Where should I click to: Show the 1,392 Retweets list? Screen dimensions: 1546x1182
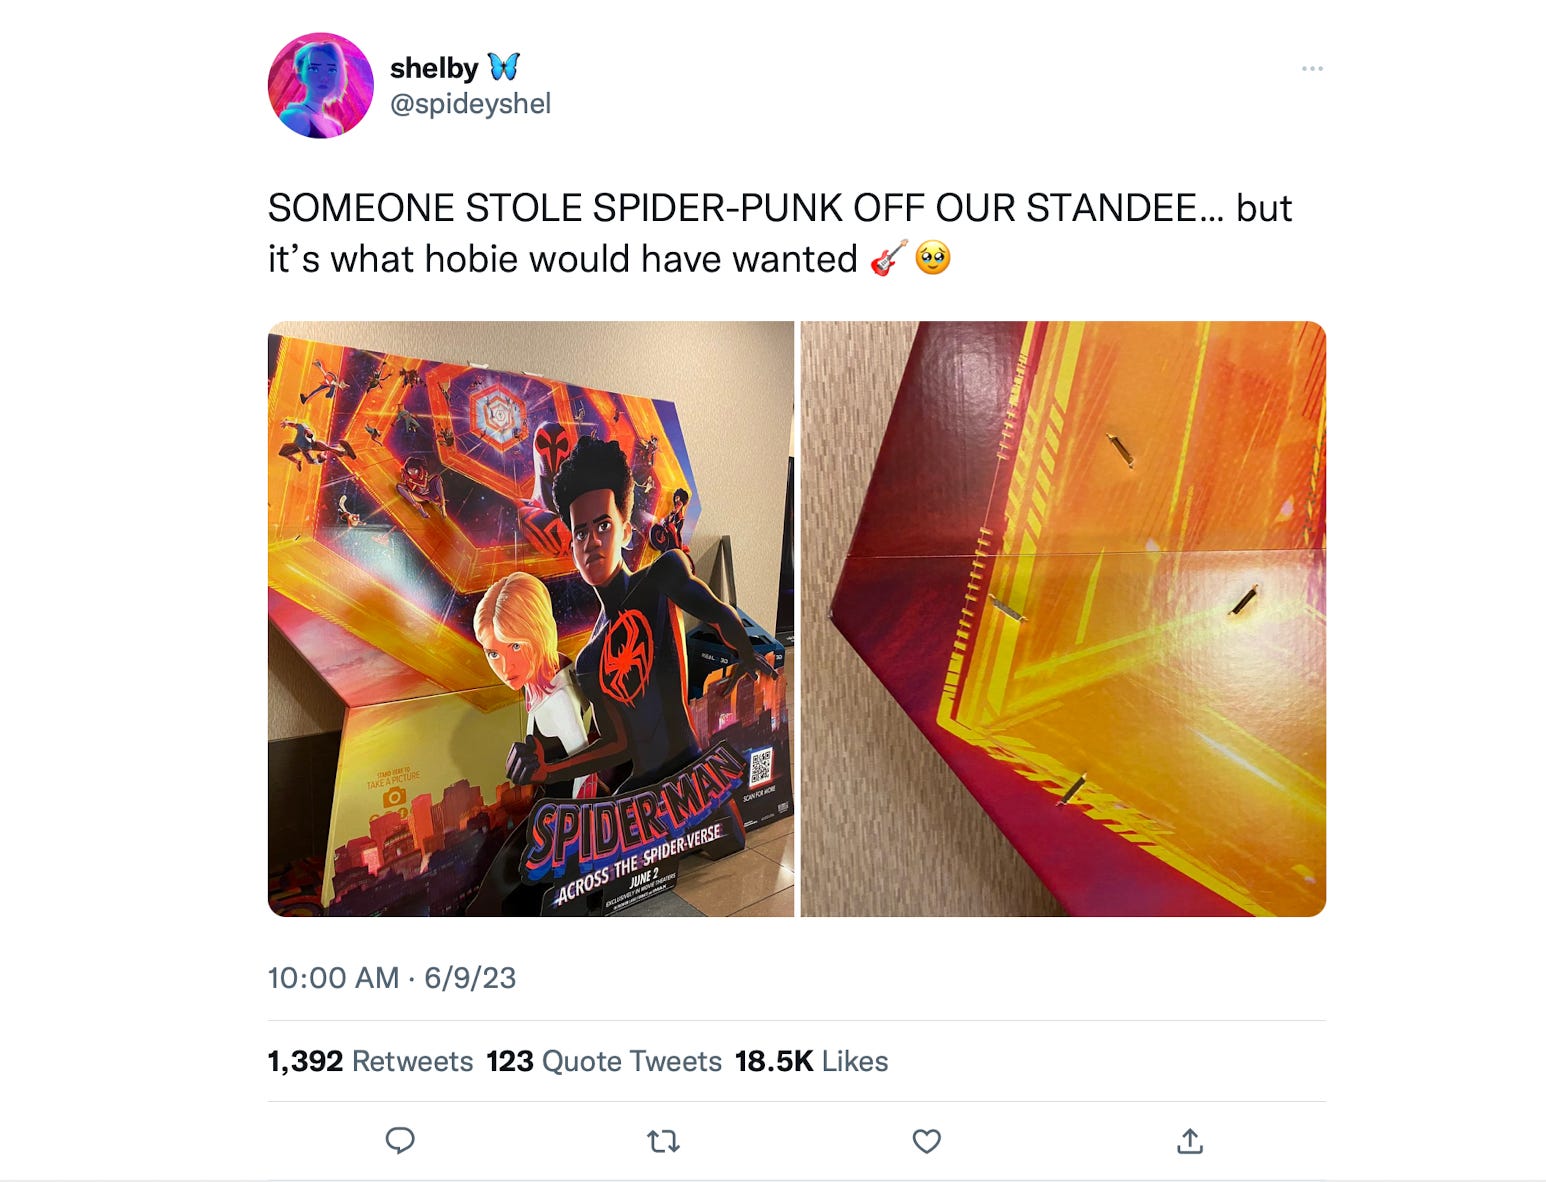tap(370, 1061)
